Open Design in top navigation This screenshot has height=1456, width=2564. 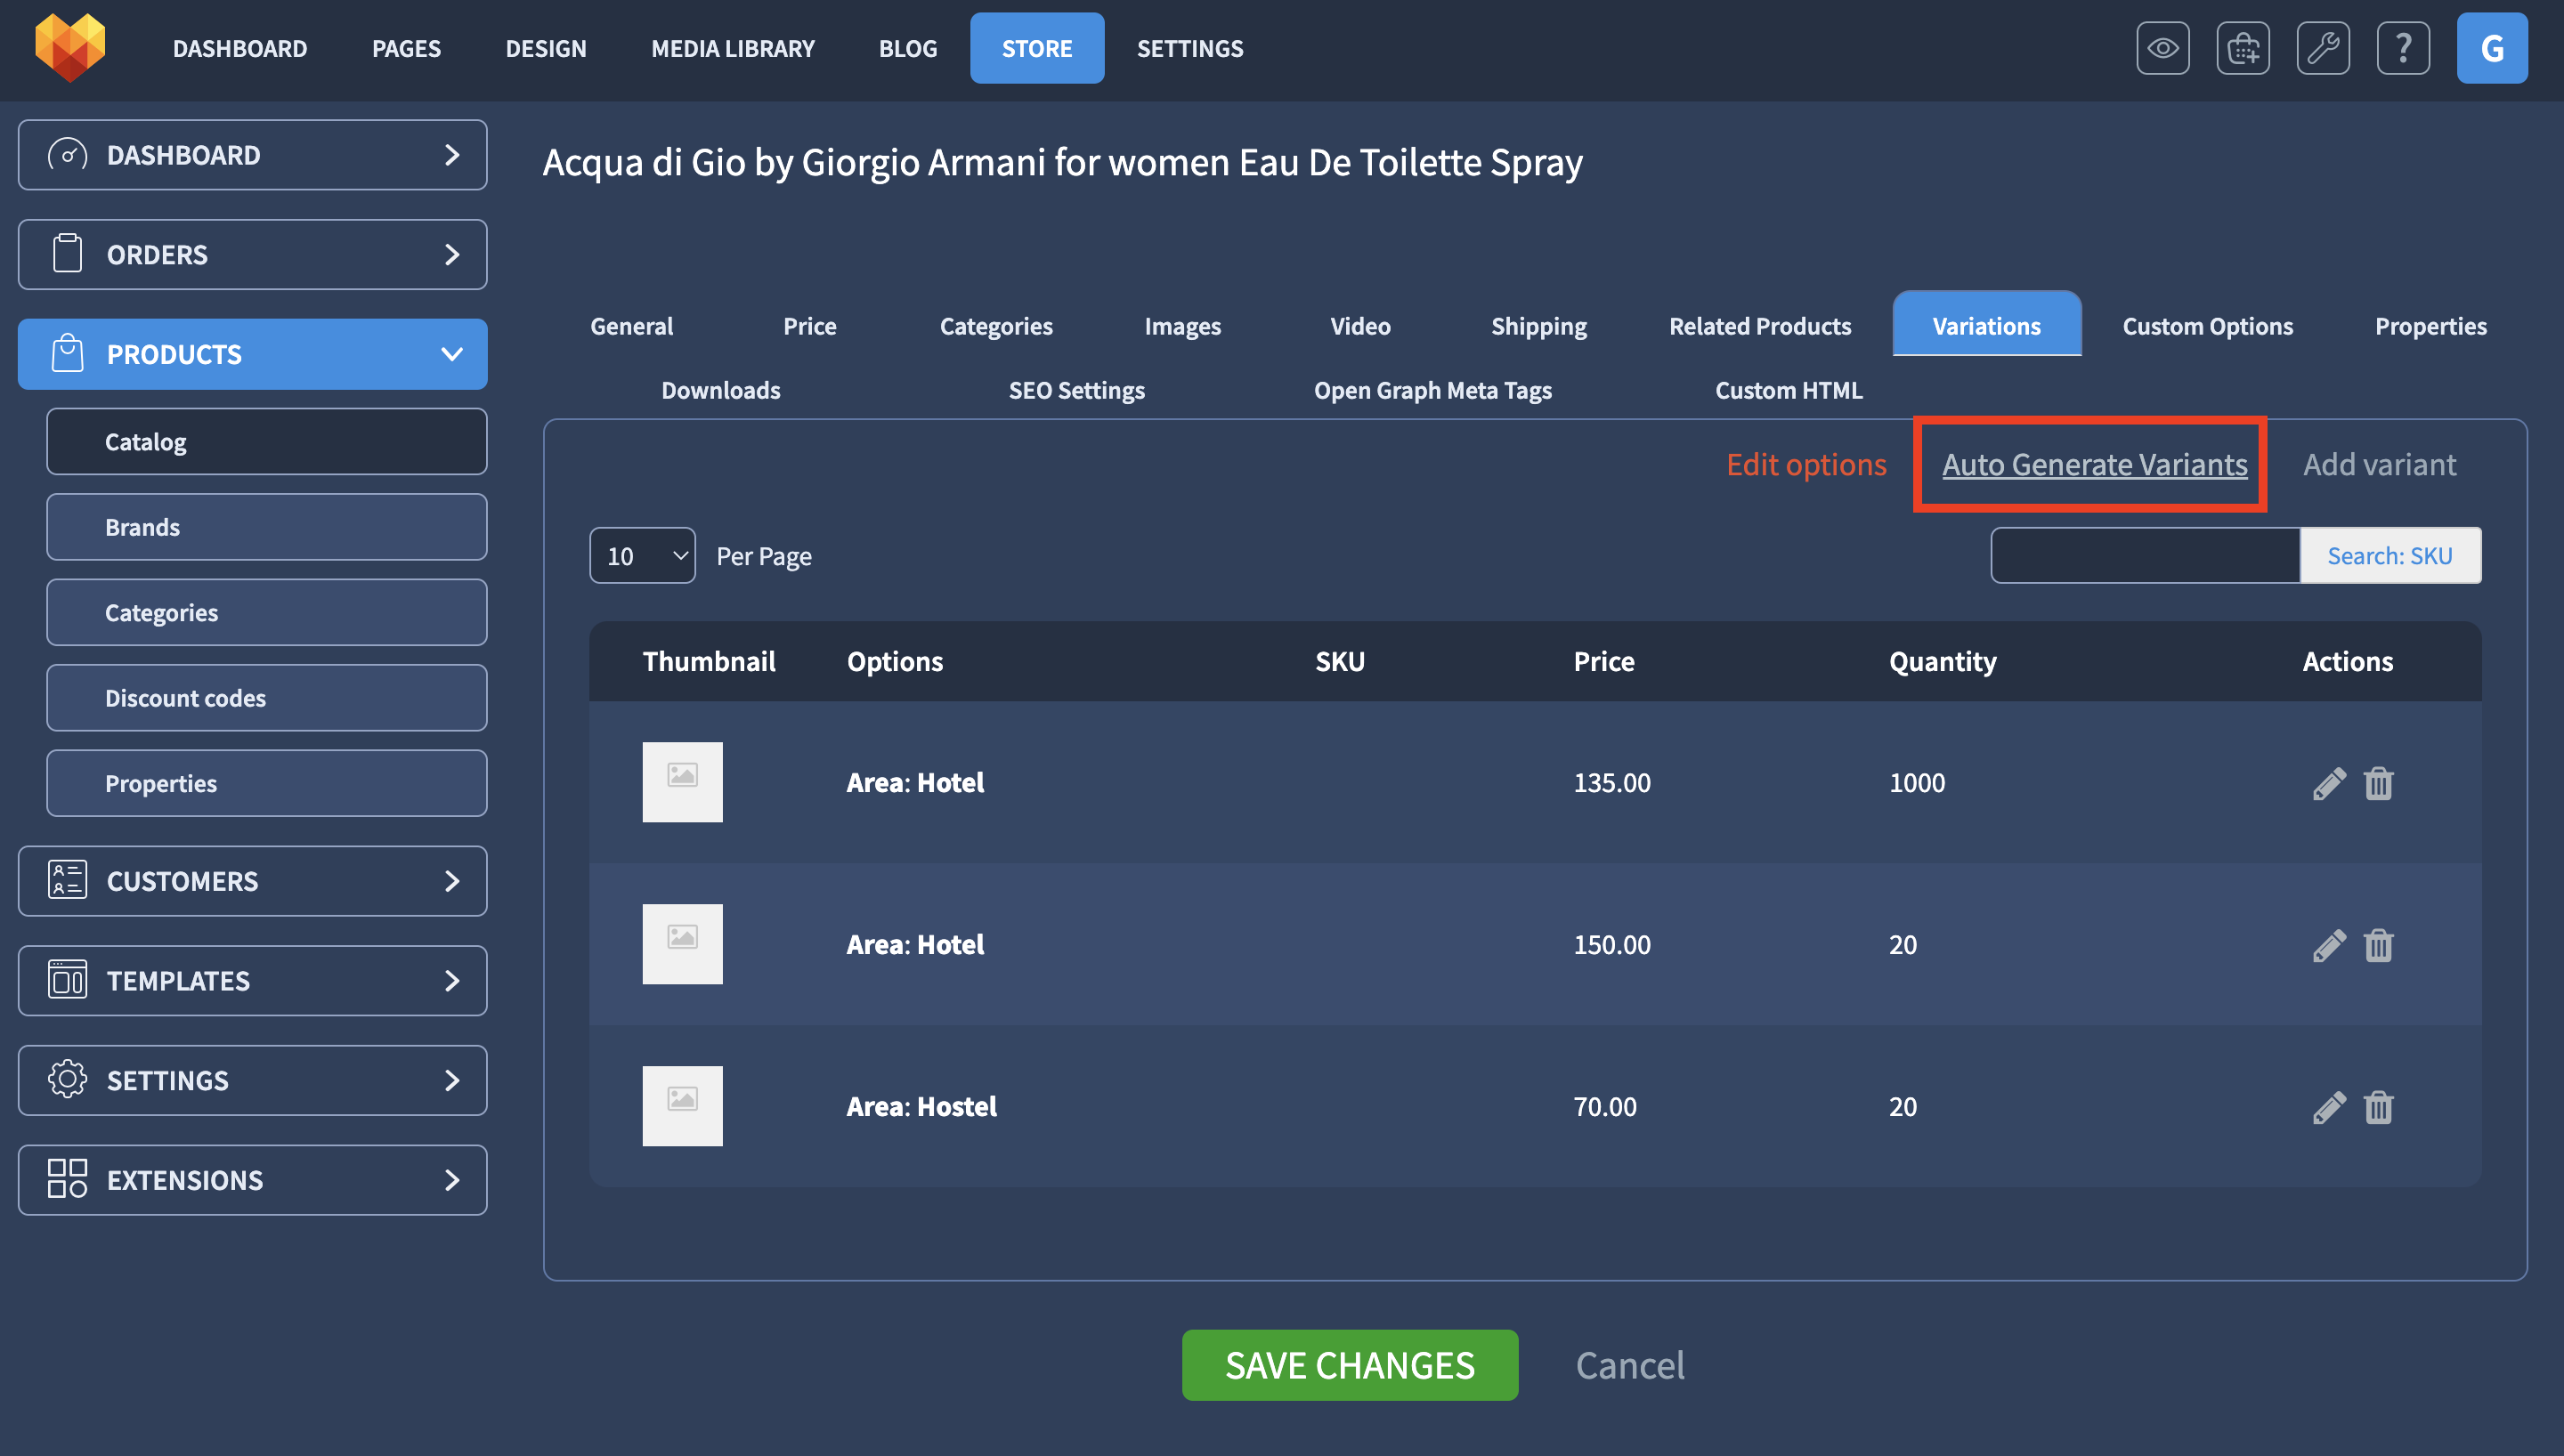click(x=546, y=48)
